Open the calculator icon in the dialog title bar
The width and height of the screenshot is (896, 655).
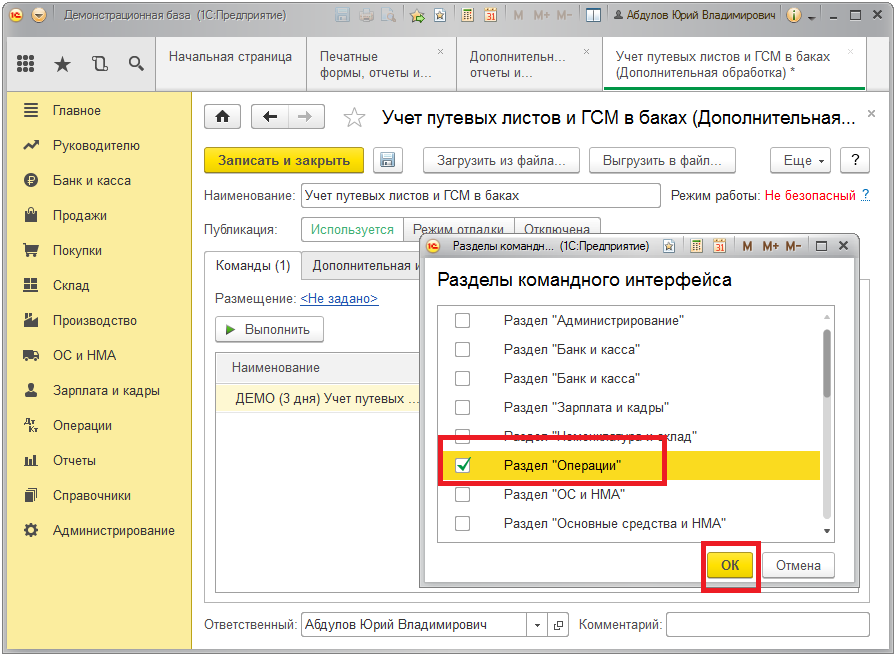click(x=694, y=246)
